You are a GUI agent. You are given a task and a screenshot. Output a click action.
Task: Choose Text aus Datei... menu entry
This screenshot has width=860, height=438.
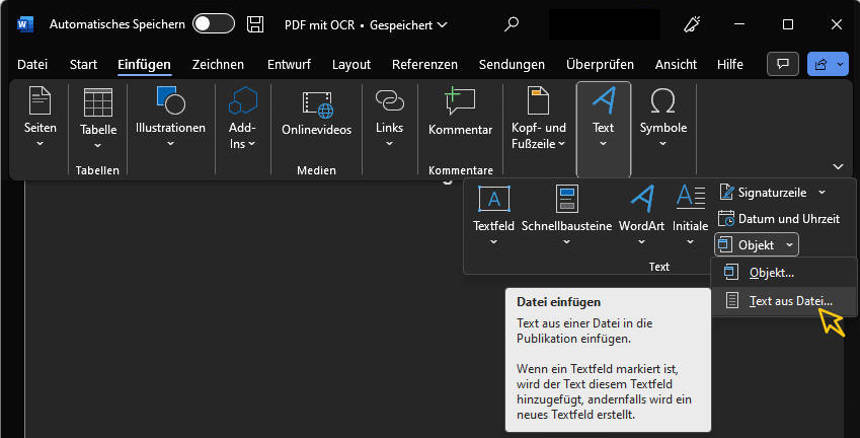(784, 301)
